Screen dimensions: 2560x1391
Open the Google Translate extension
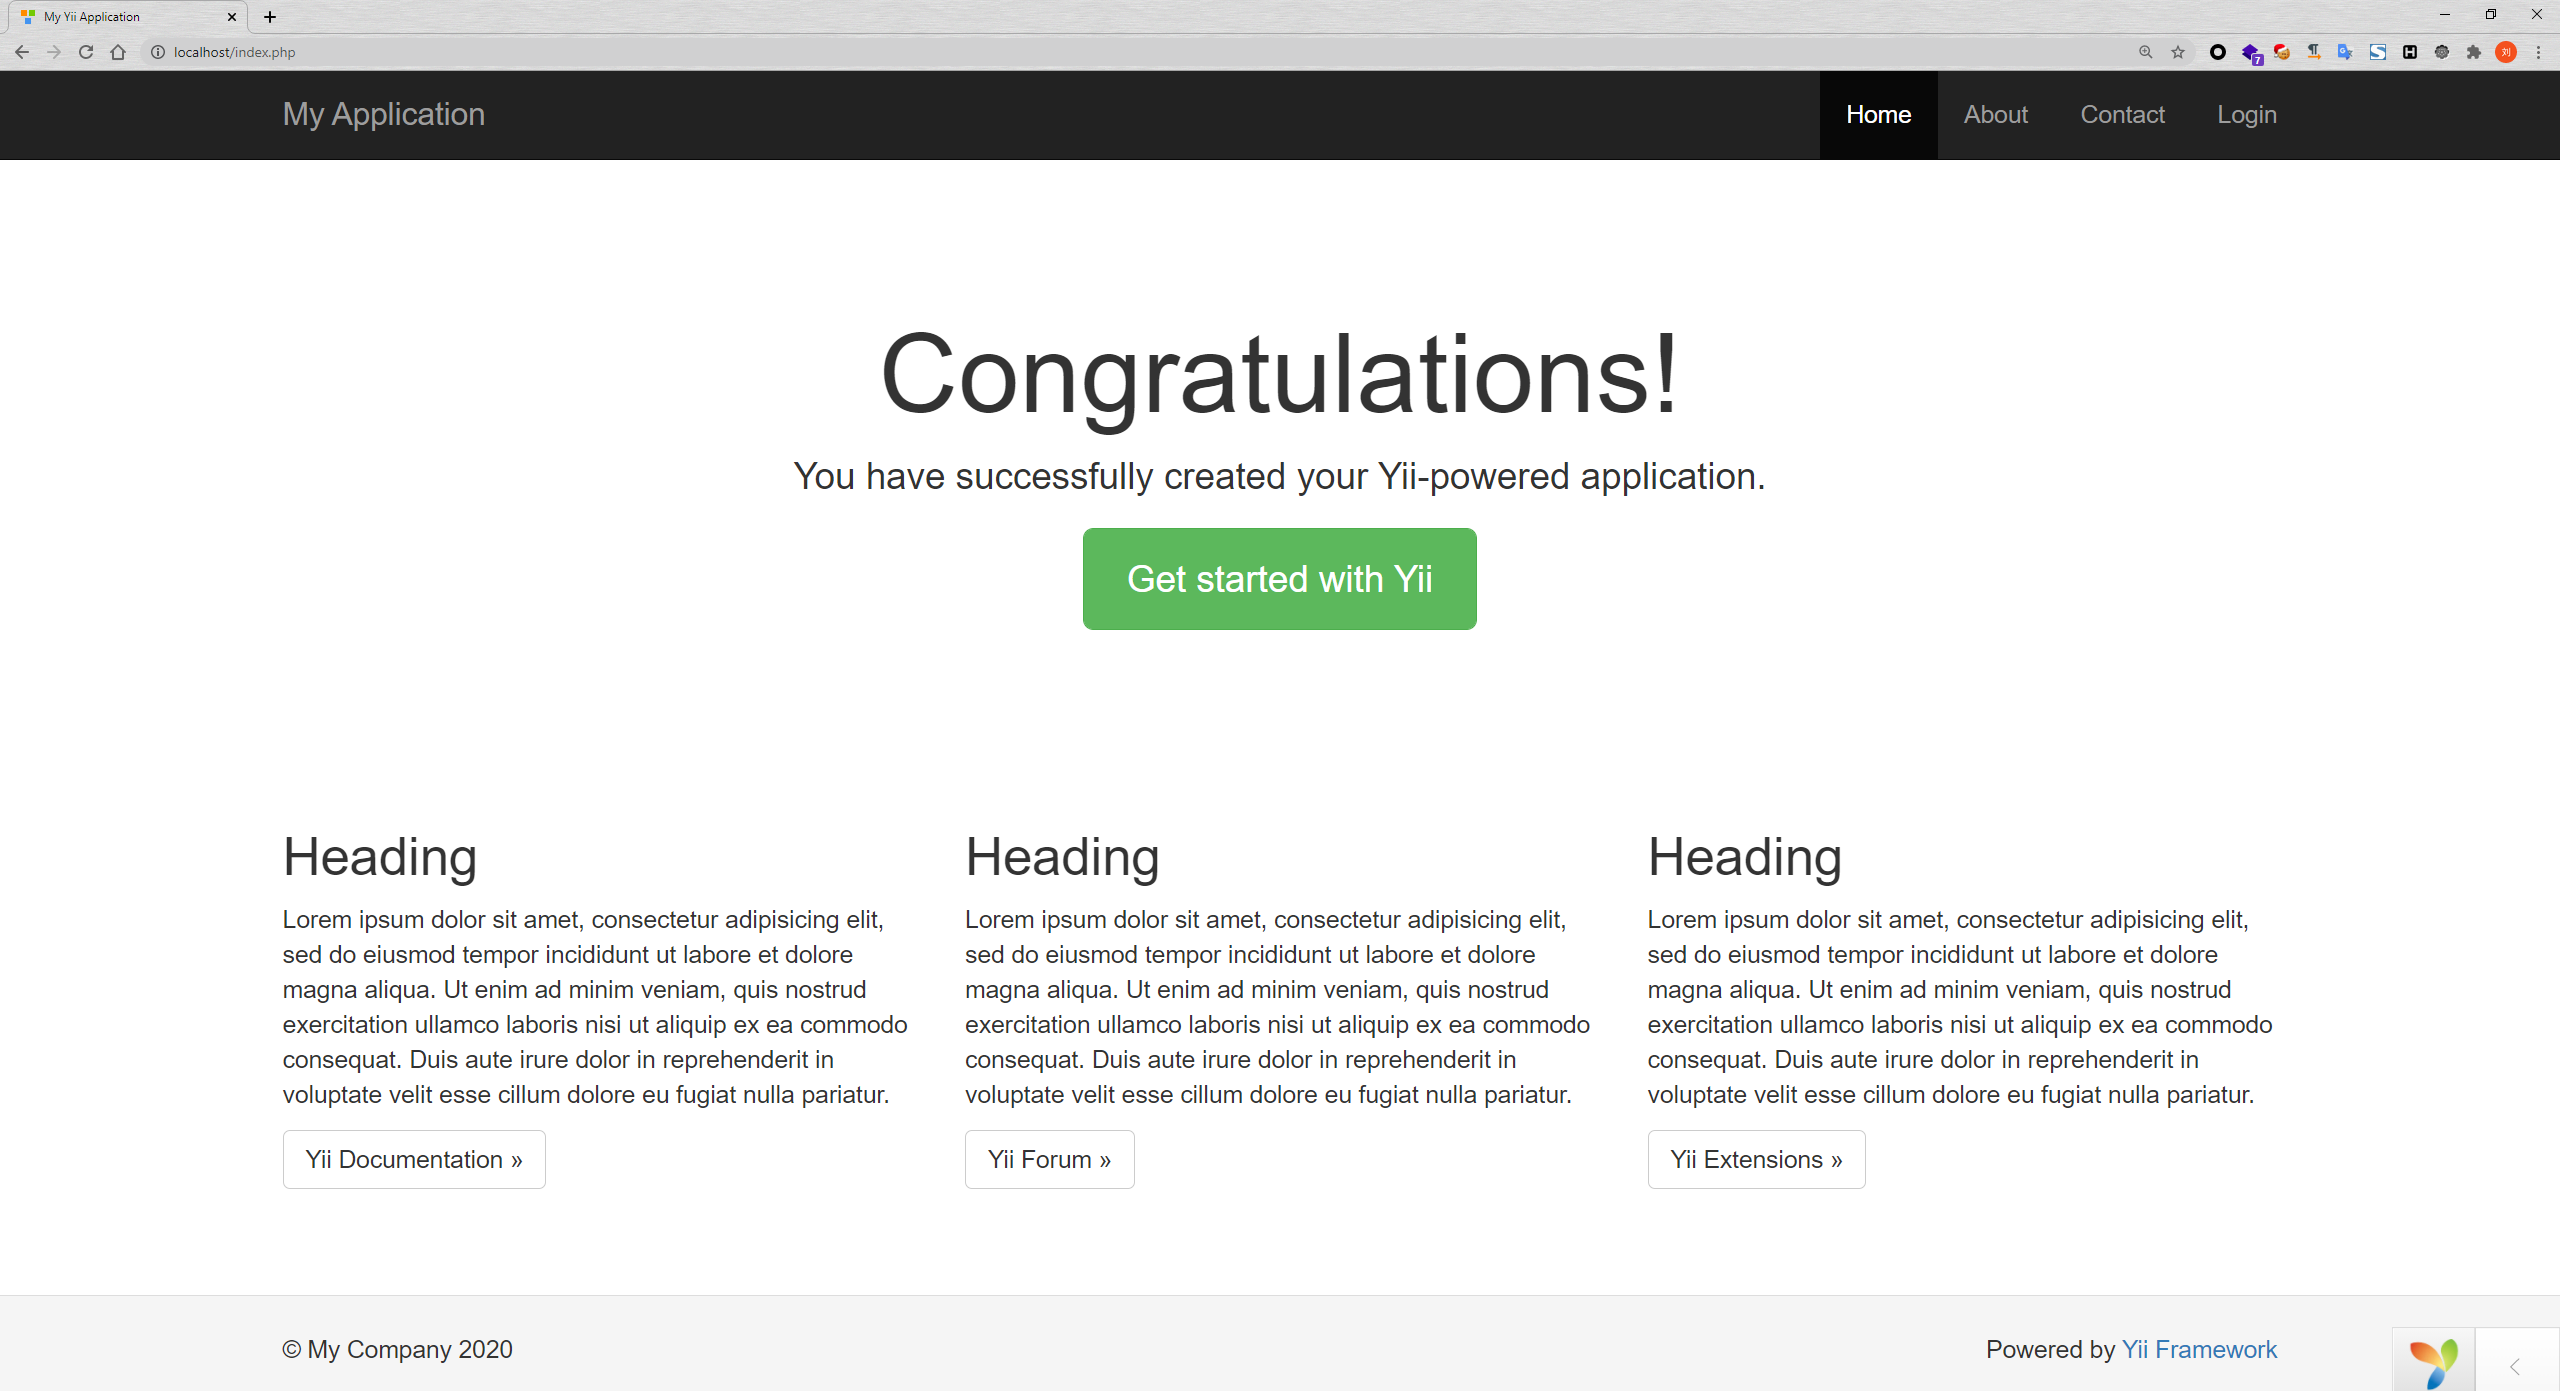pos(2345,52)
